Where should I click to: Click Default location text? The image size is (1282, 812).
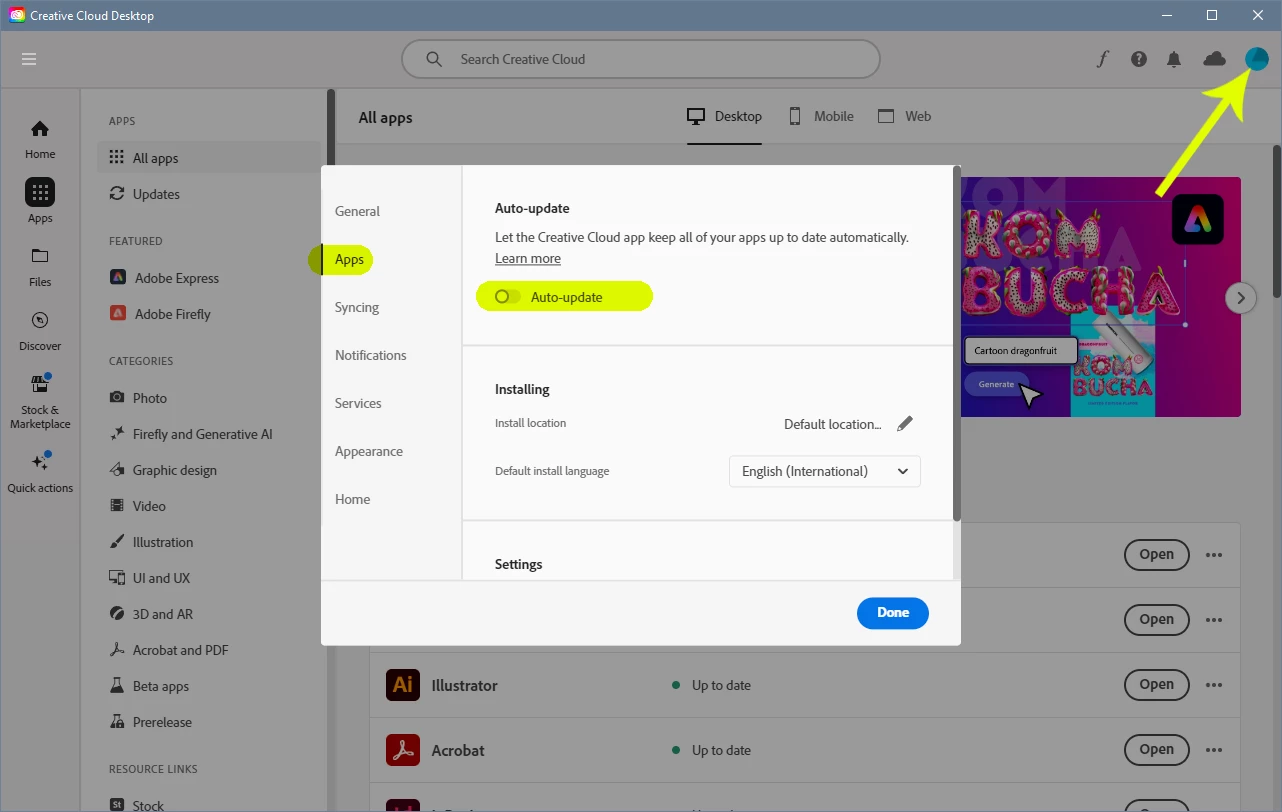(x=833, y=424)
